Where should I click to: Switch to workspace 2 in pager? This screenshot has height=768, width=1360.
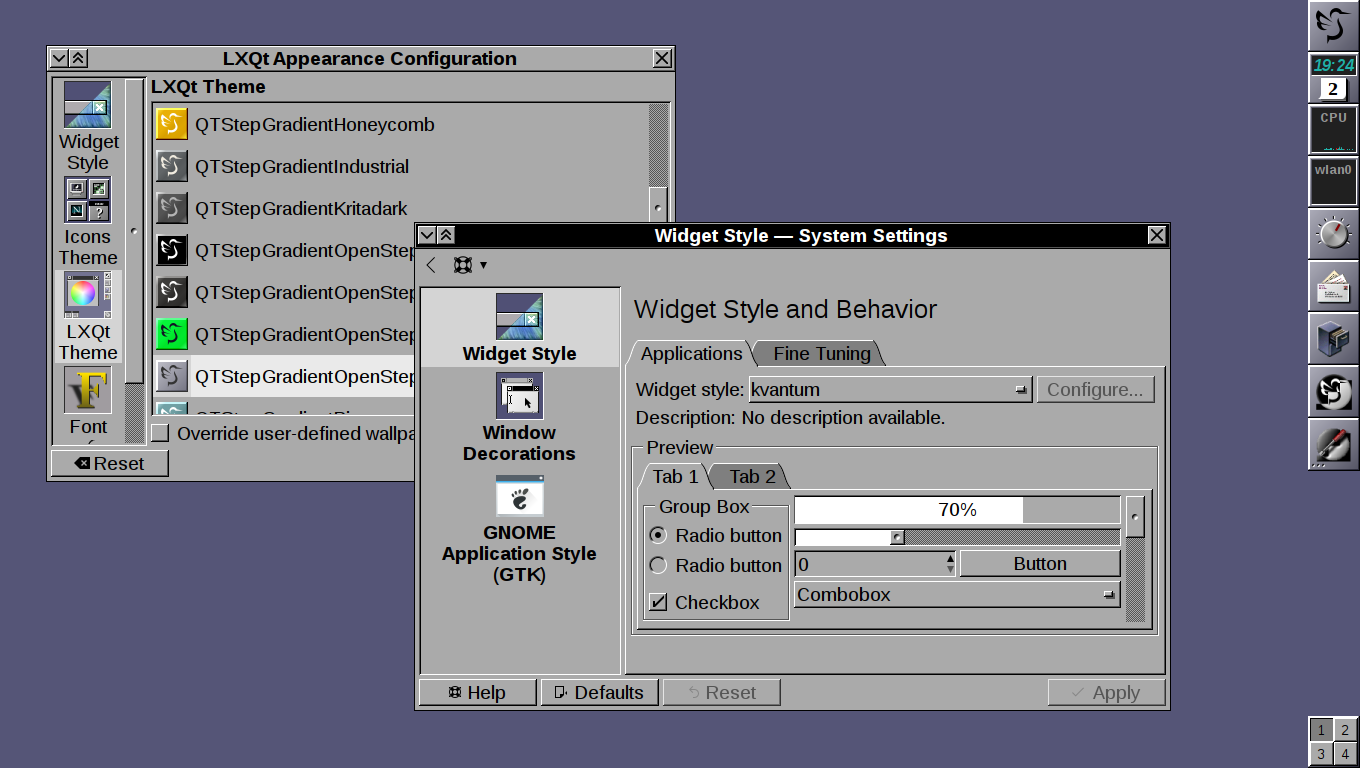pyautogui.click(x=1345, y=730)
